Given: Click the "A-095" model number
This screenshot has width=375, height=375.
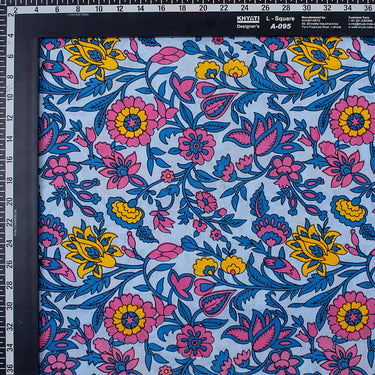Looking at the screenshot, I should pyautogui.click(x=281, y=26).
